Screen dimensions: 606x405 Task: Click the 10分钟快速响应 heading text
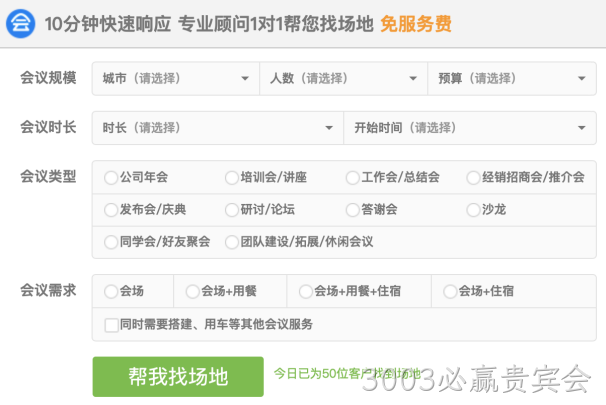point(107,24)
